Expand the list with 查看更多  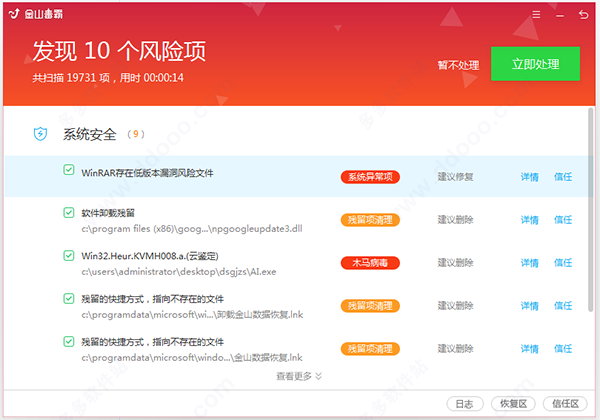[x=299, y=376]
